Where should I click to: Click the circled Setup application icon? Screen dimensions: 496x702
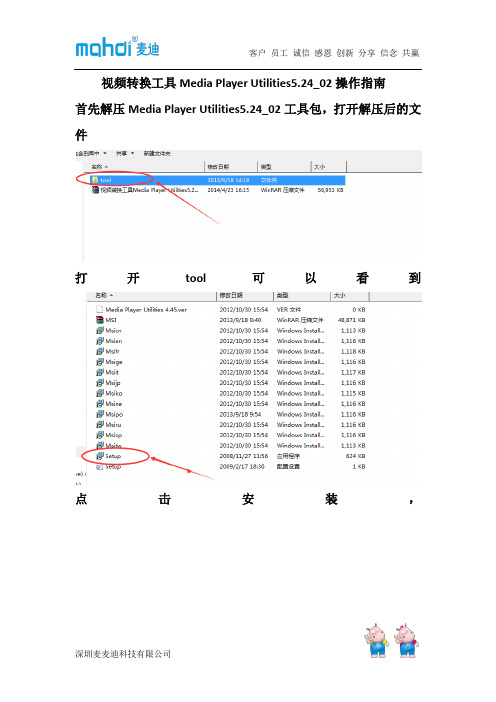100,456
